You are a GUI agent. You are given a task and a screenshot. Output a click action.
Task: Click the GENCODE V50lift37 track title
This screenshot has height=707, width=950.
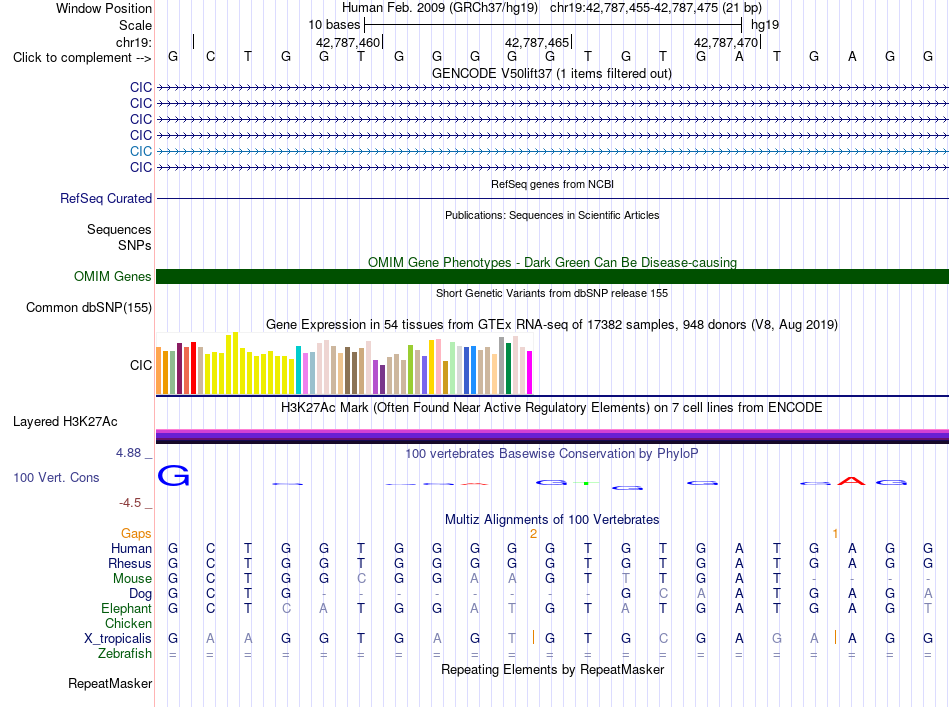coord(552,73)
